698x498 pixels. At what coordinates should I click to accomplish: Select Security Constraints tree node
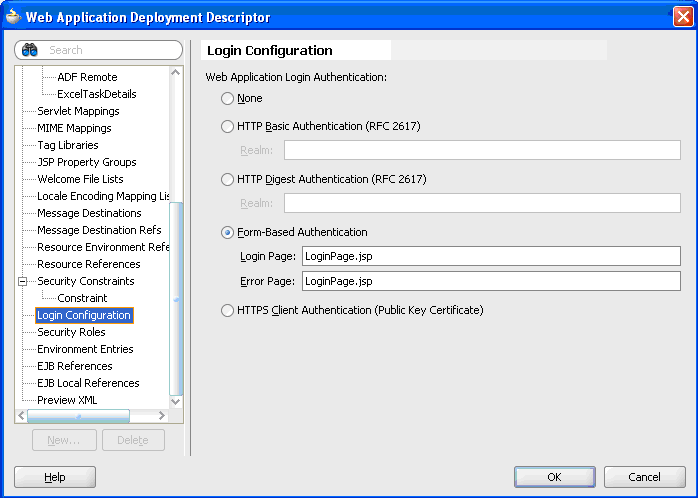85,281
